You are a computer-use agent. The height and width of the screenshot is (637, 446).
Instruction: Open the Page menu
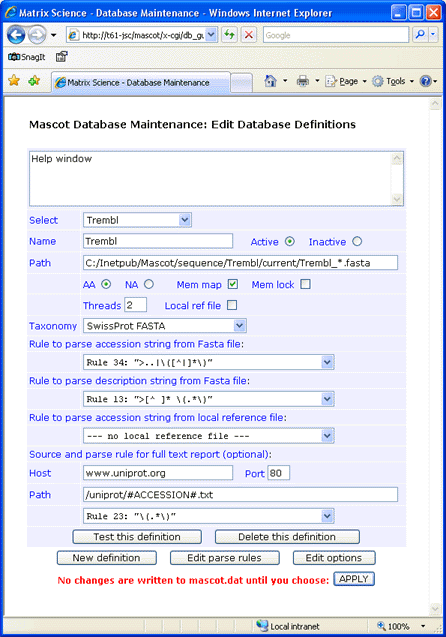pyautogui.click(x=346, y=82)
